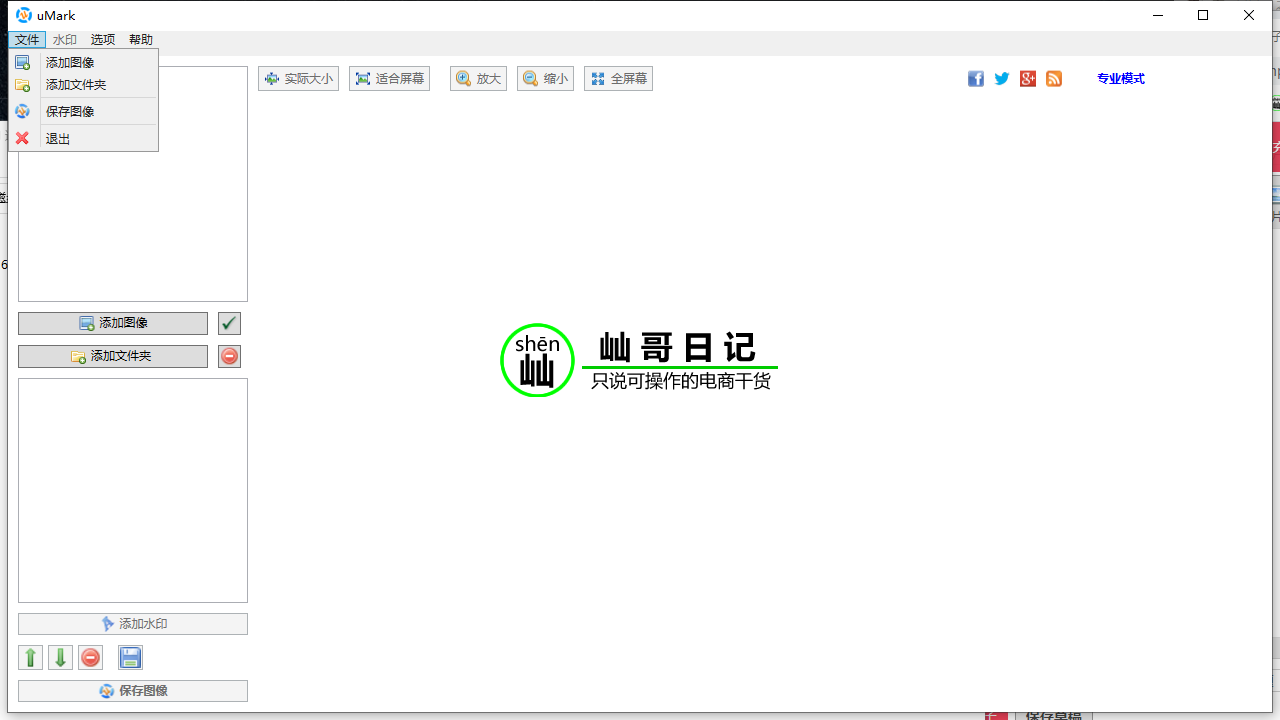Click the bottom 保存图像 button
The height and width of the screenshot is (720, 1280).
(133, 691)
